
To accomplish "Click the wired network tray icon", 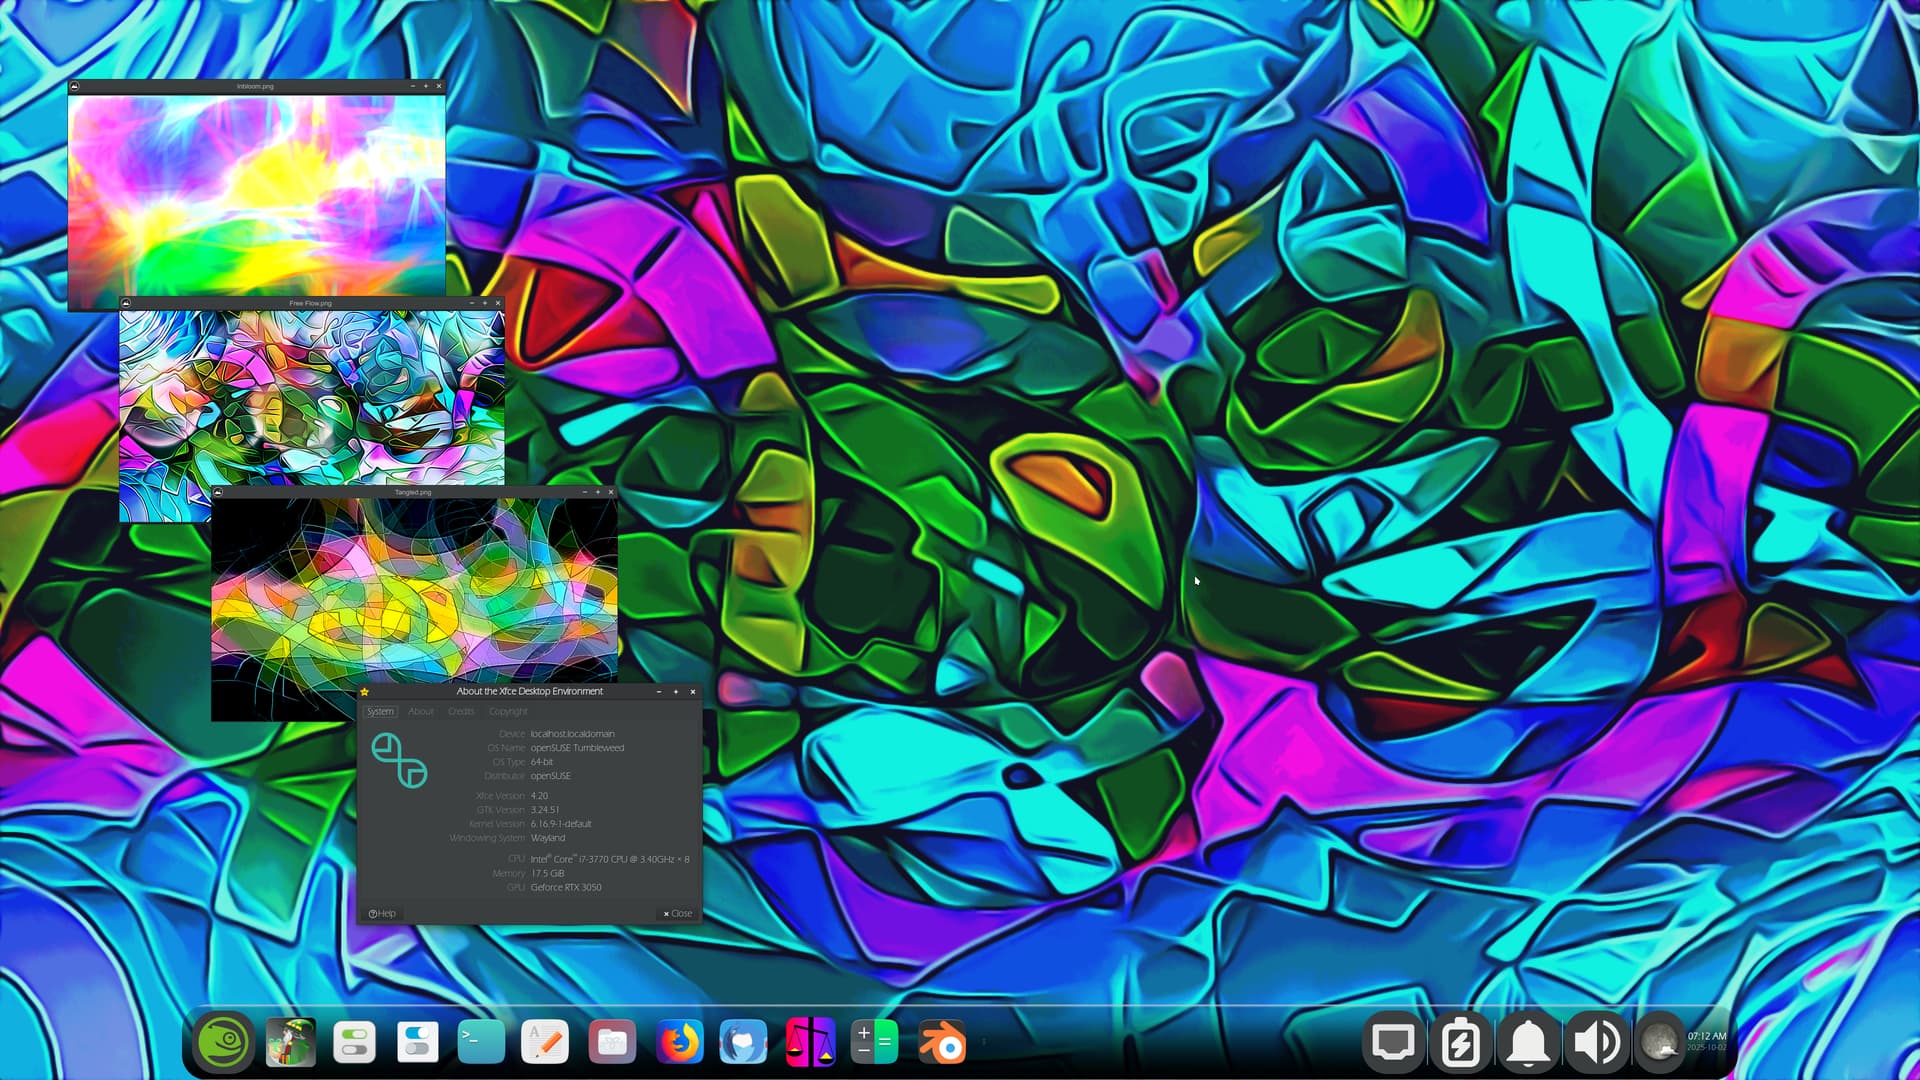I will pyautogui.click(x=1393, y=1042).
